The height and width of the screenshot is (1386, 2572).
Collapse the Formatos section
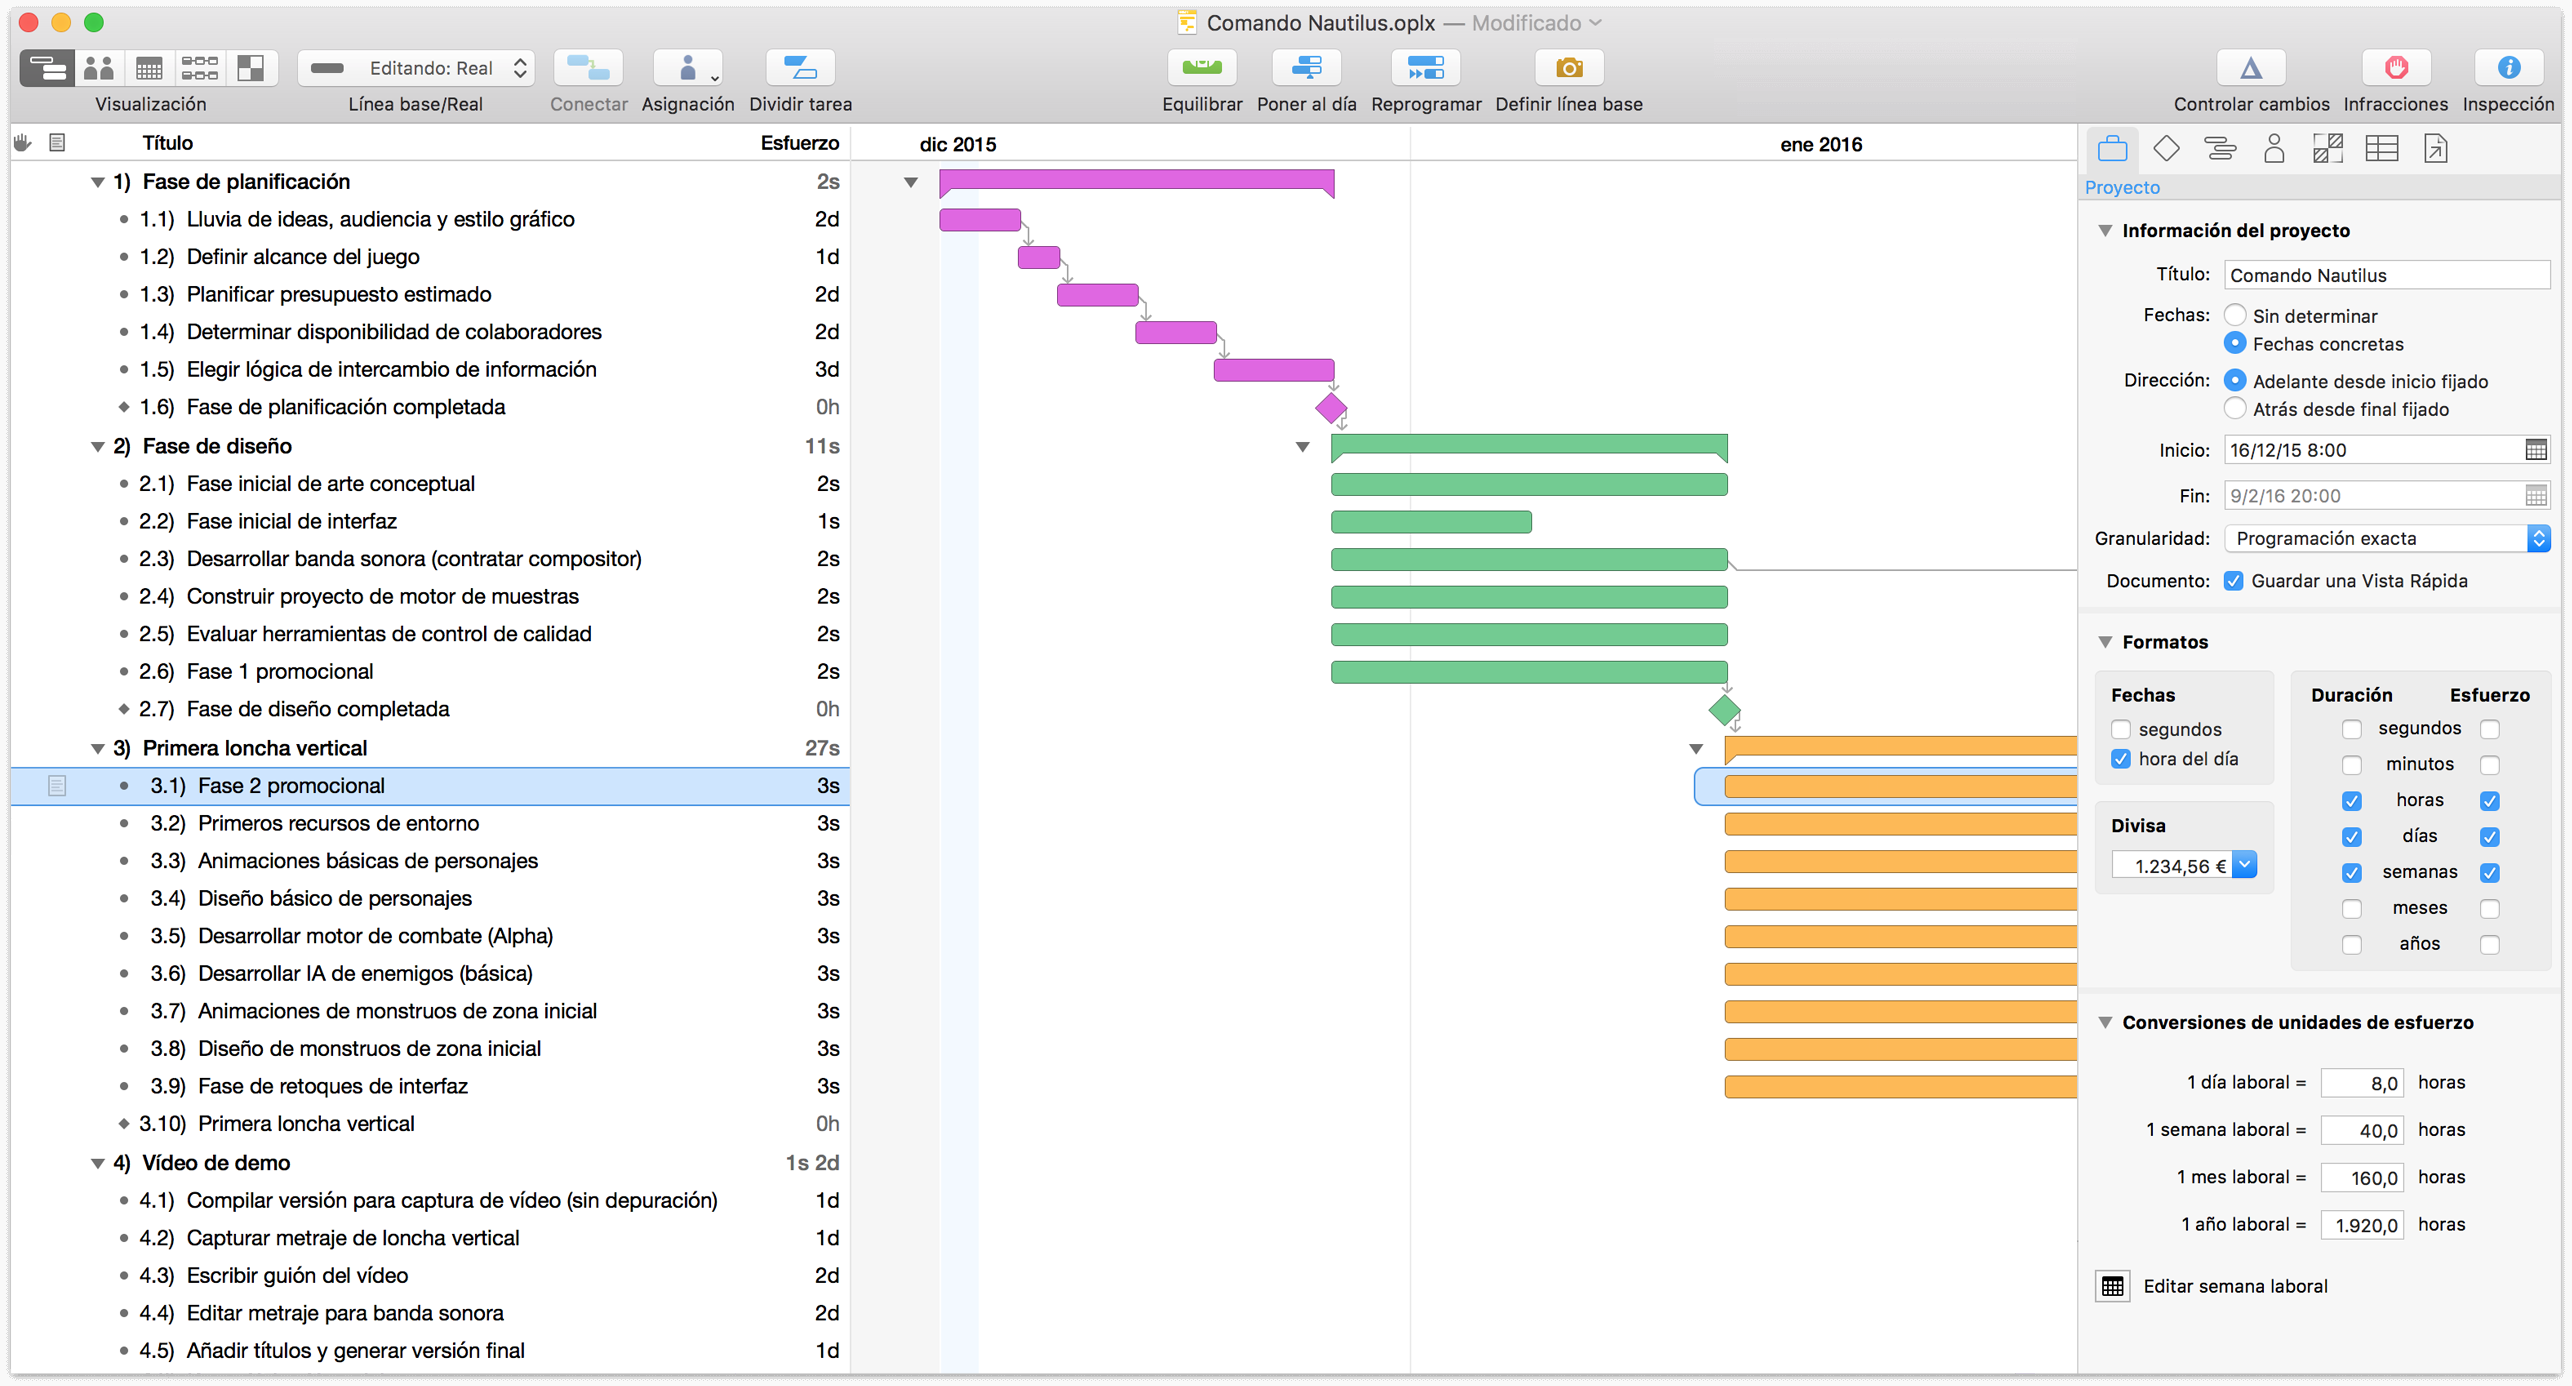[2106, 642]
